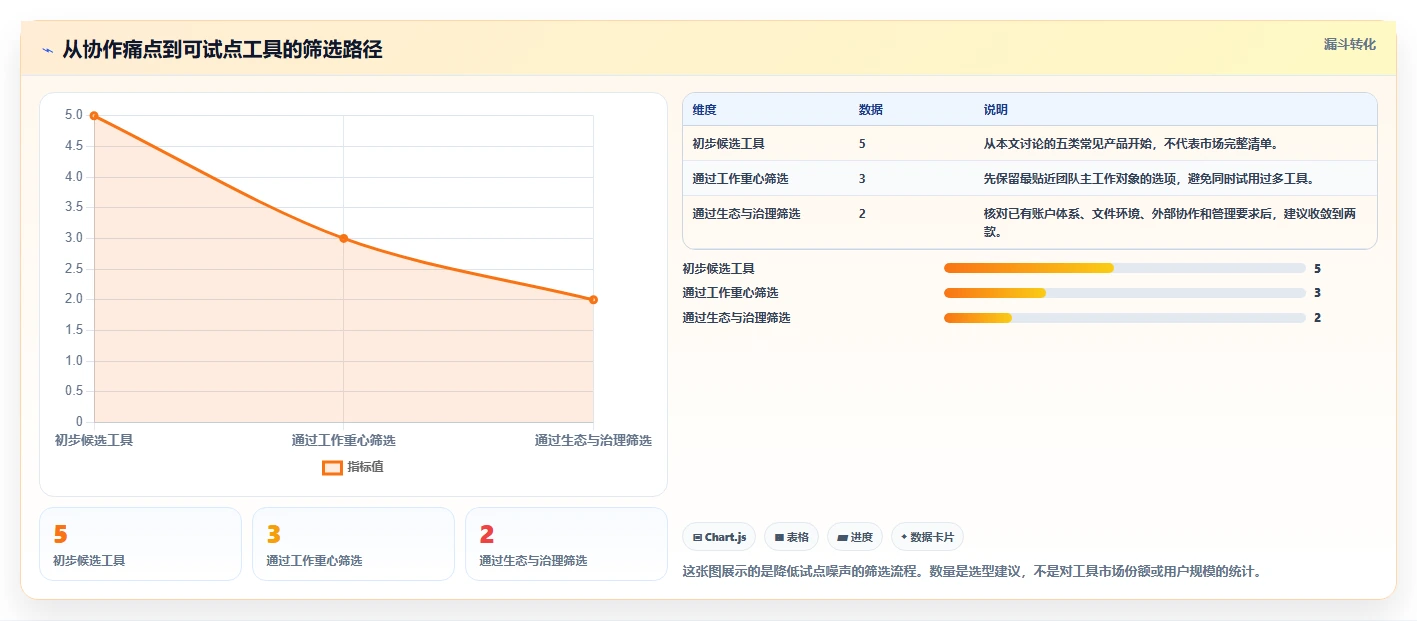This screenshot has width=1417, height=621.
Task: Click progress label 通过工作重心筛选 beside the bars
Action: [x=730, y=293]
